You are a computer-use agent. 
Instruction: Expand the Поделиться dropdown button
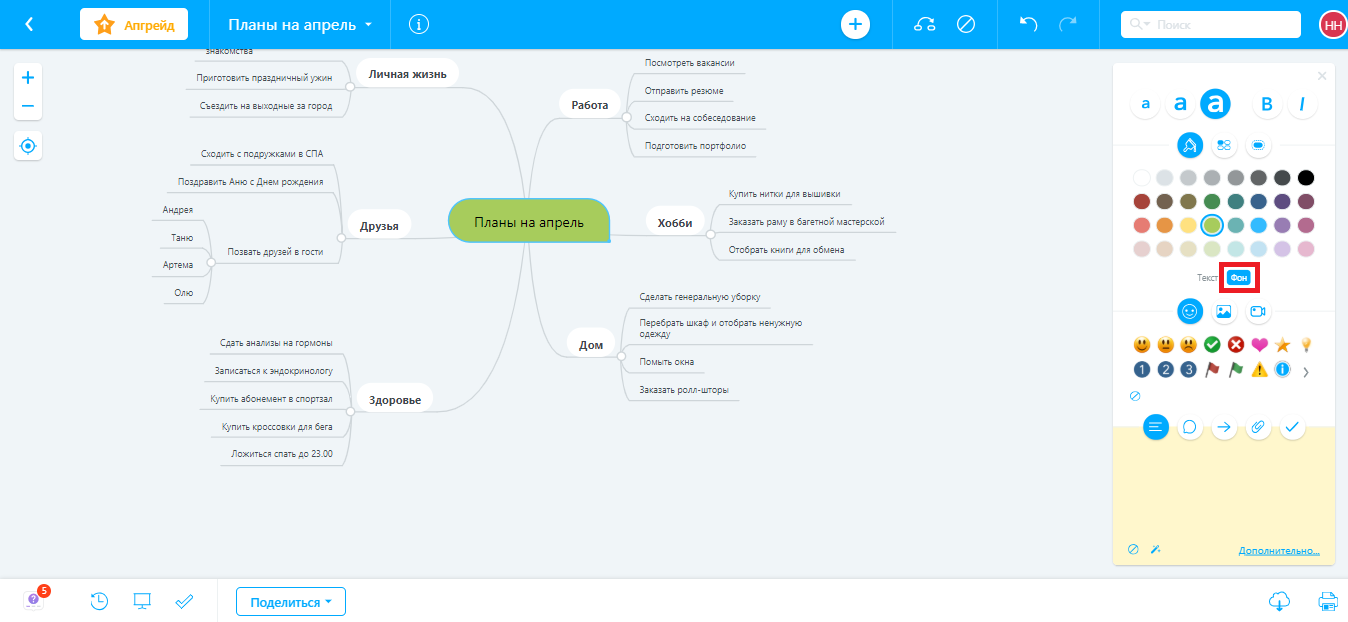(291, 602)
